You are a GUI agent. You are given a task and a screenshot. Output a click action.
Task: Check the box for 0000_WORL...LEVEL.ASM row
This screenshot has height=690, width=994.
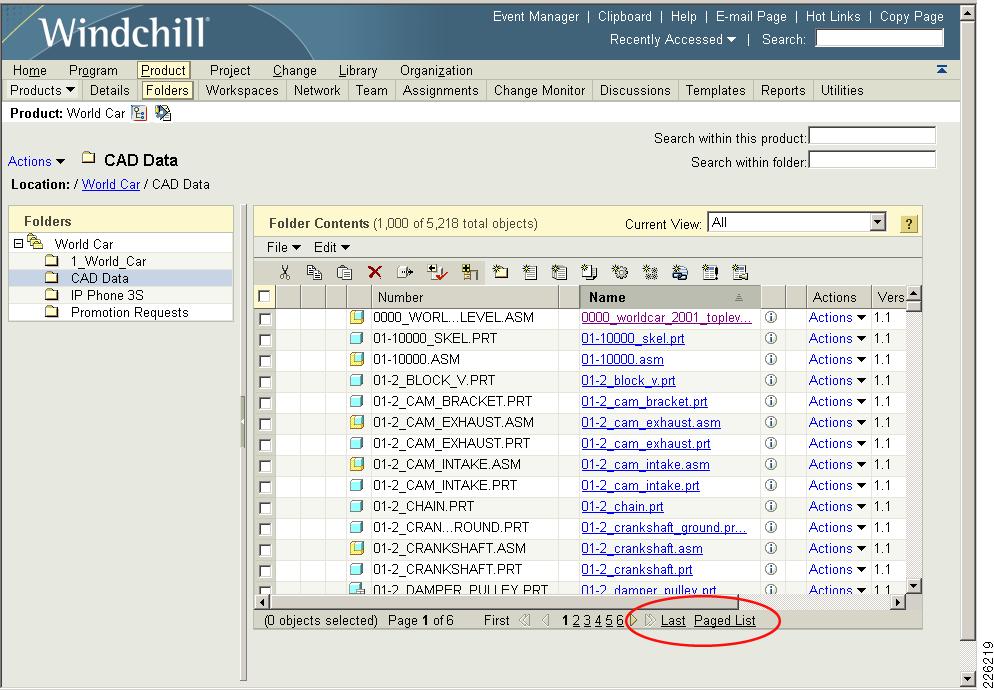(265, 318)
